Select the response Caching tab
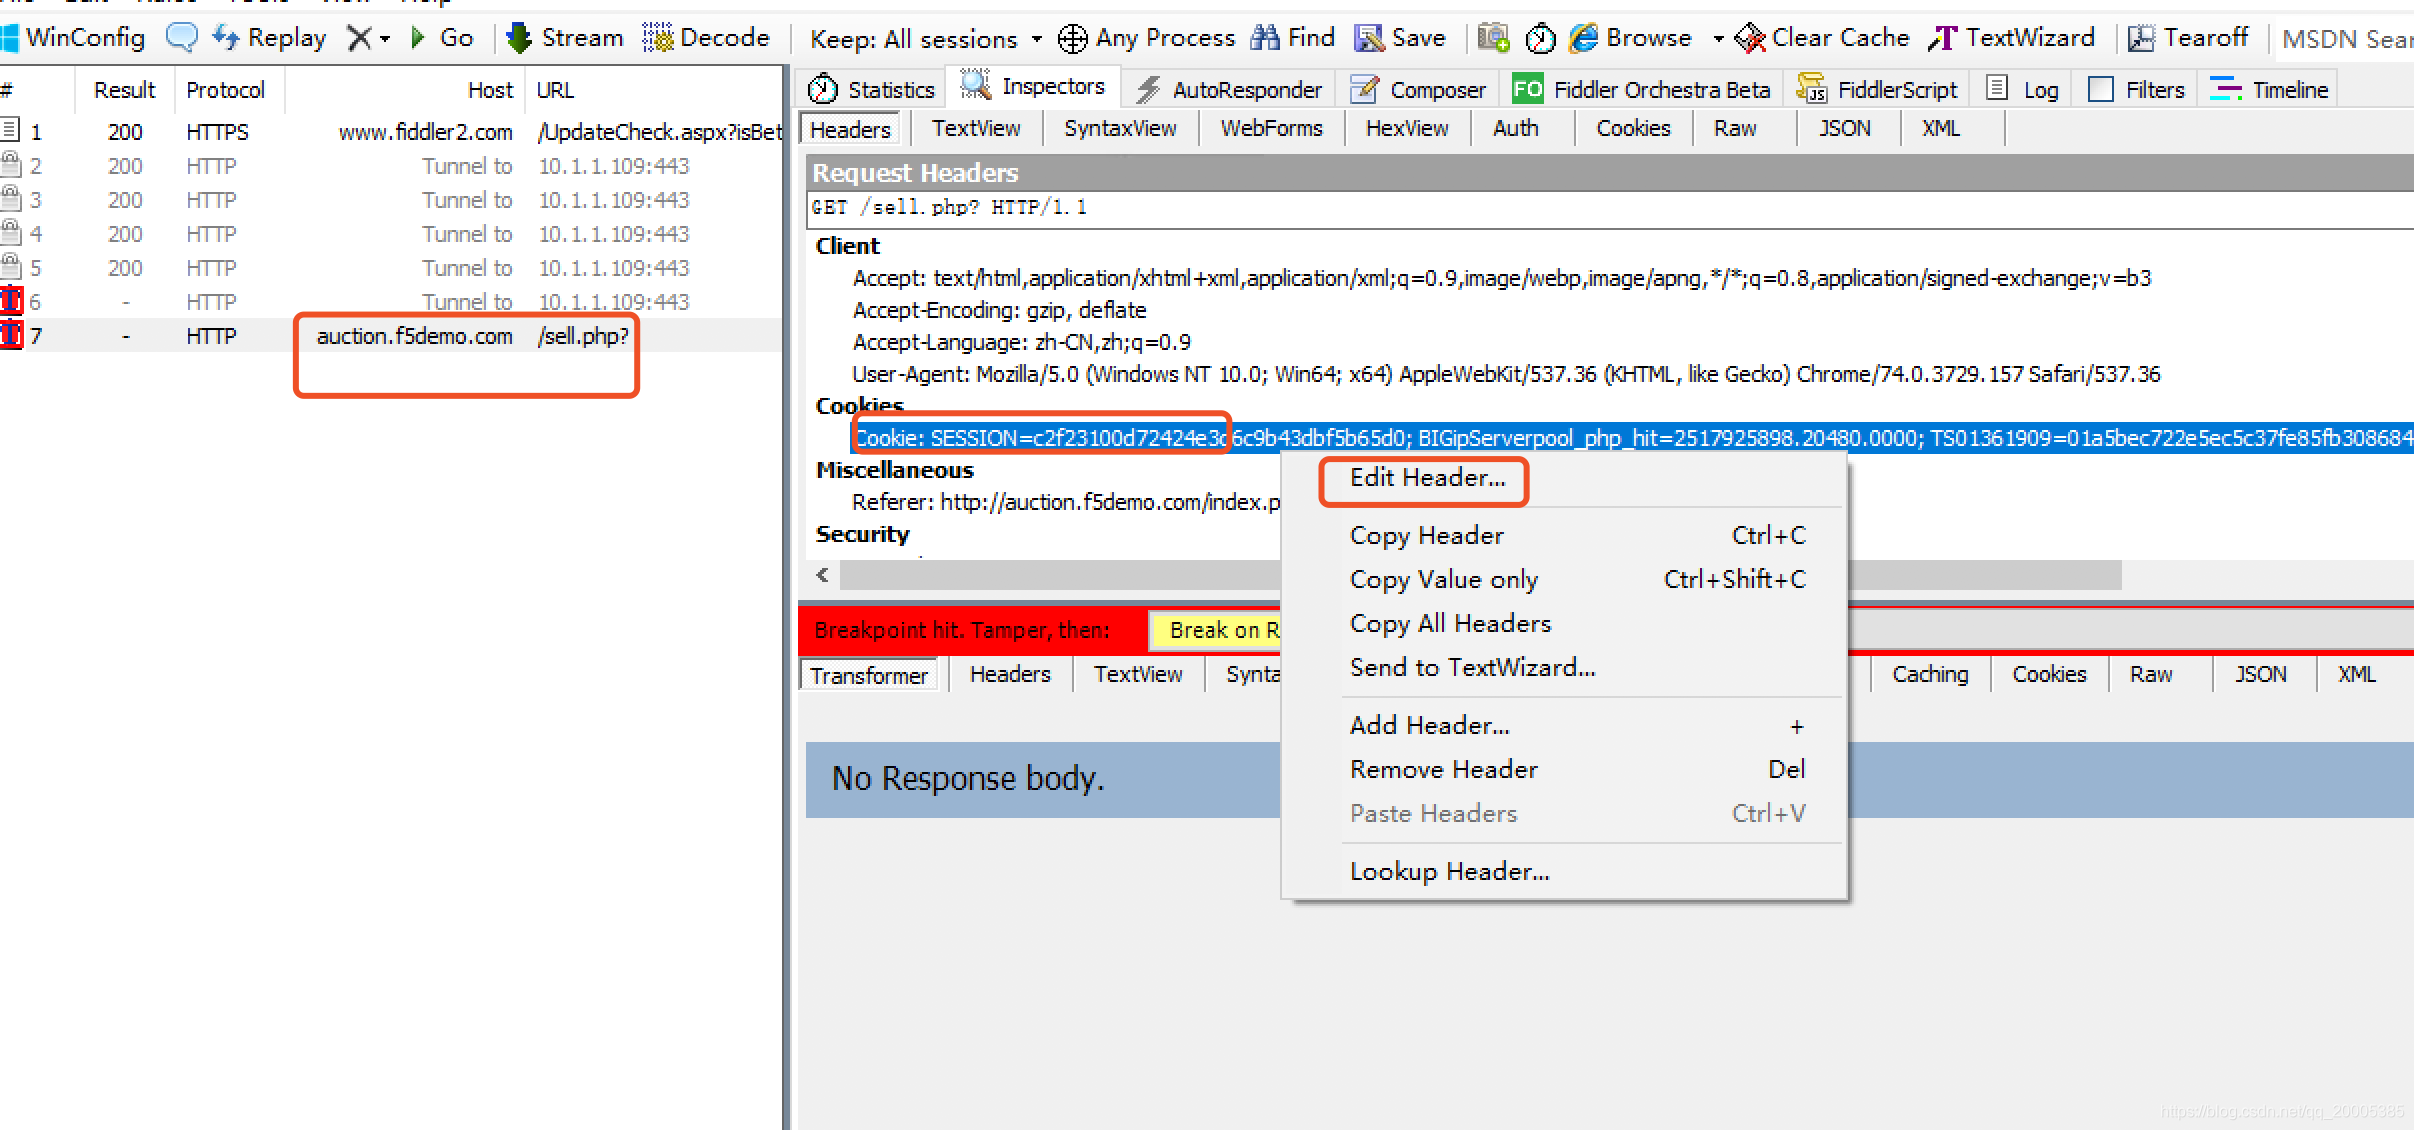Image resolution: width=2414 pixels, height=1130 pixels. (1930, 674)
